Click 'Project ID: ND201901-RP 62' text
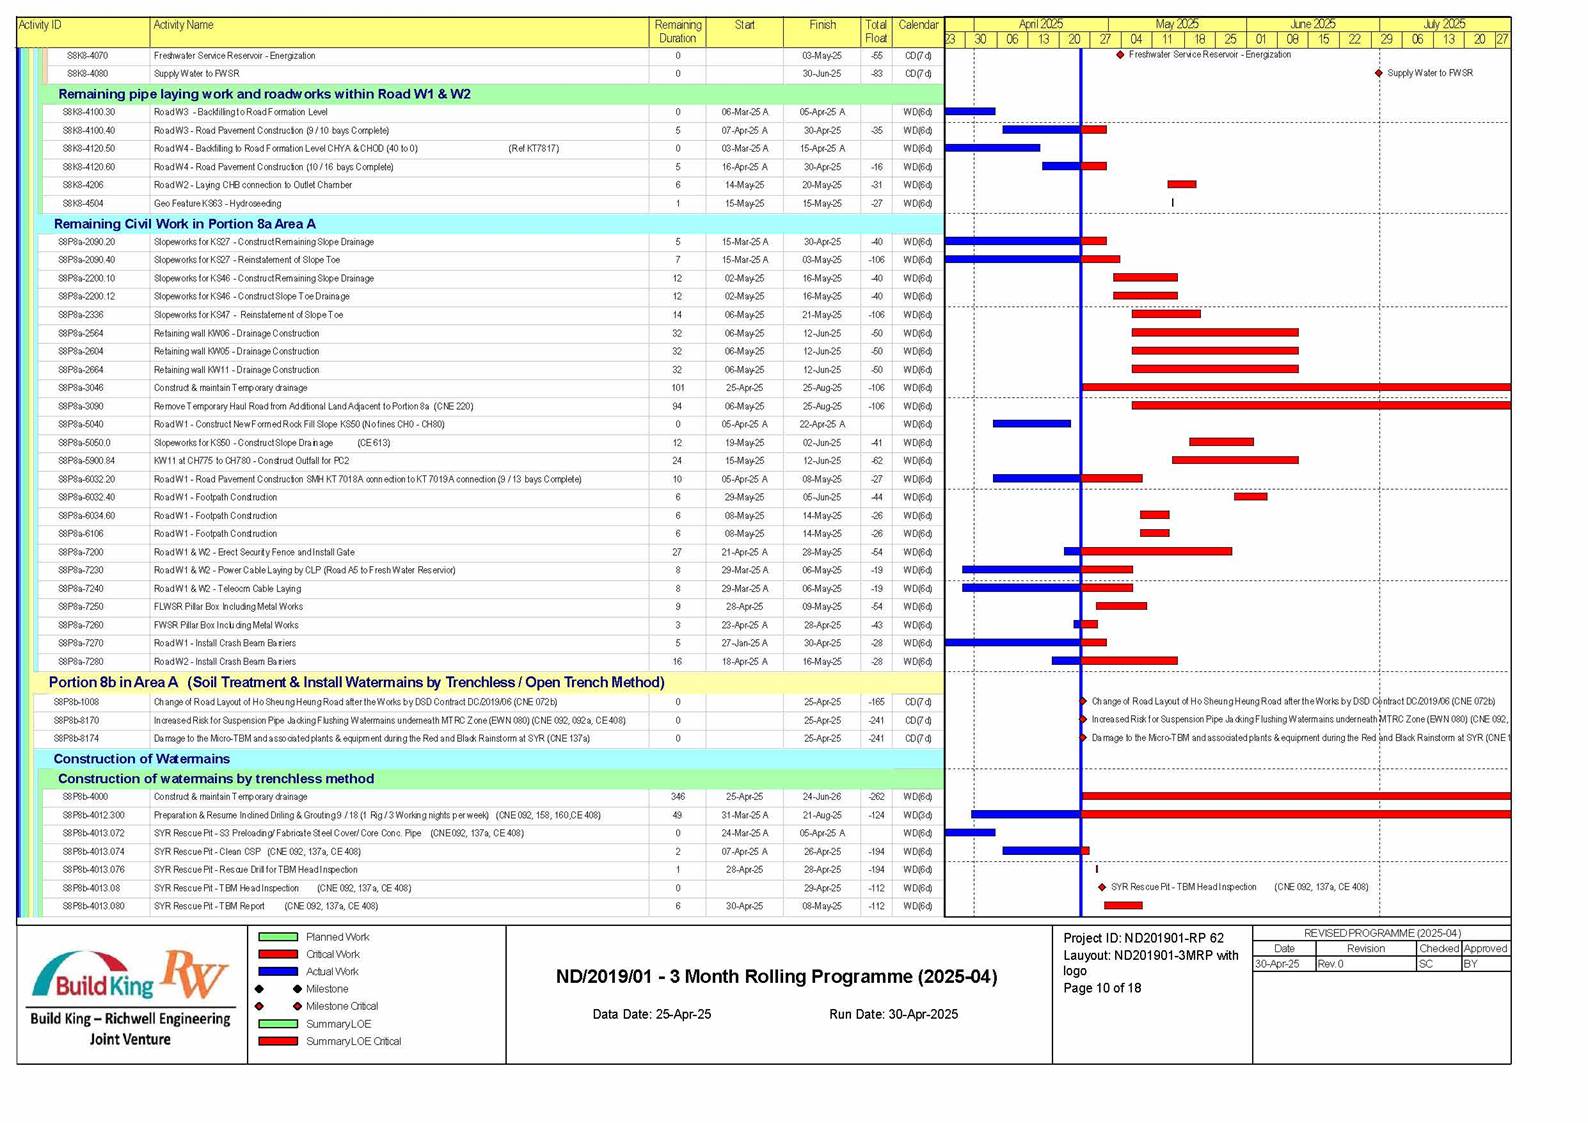The width and height of the screenshot is (1588, 1123). [1143, 938]
